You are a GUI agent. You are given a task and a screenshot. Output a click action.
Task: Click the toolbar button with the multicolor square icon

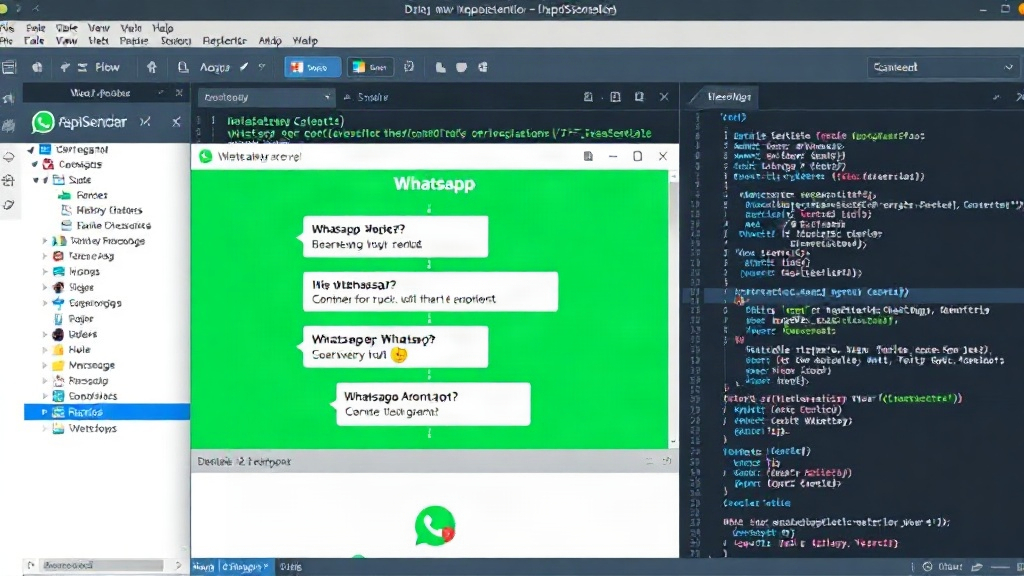point(370,67)
